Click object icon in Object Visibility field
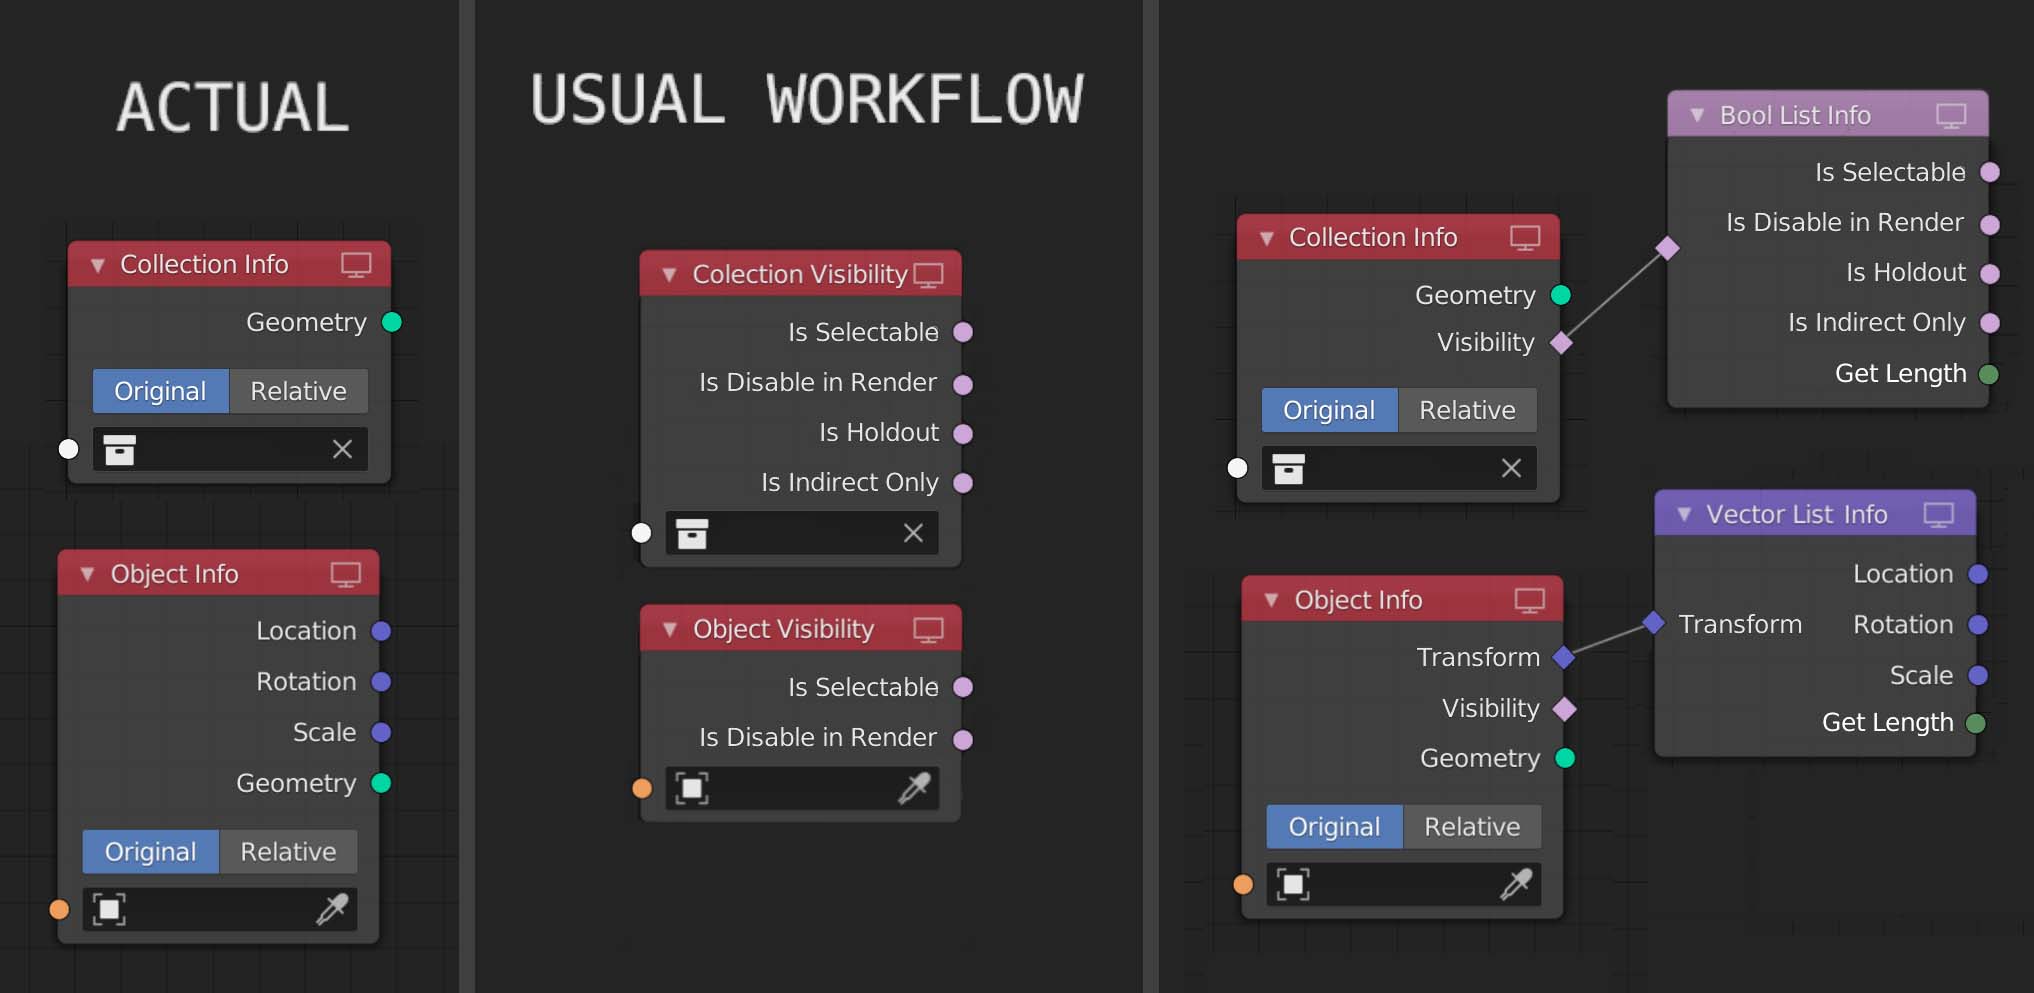The image size is (2034, 993). tap(692, 788)
